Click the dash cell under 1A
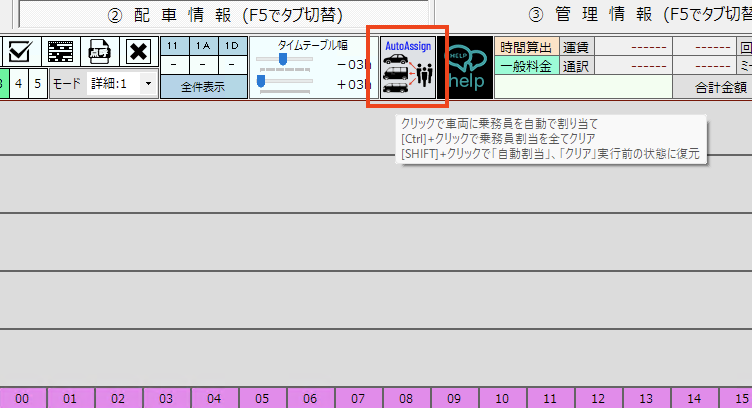Viewport: 752px width, 408px height. pos(203,65)
